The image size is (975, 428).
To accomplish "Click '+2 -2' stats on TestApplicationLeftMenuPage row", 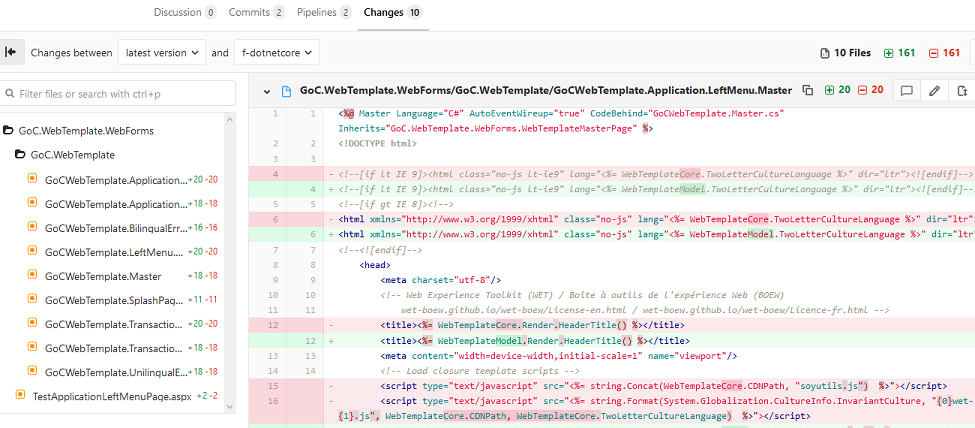I will pos(207,395).
